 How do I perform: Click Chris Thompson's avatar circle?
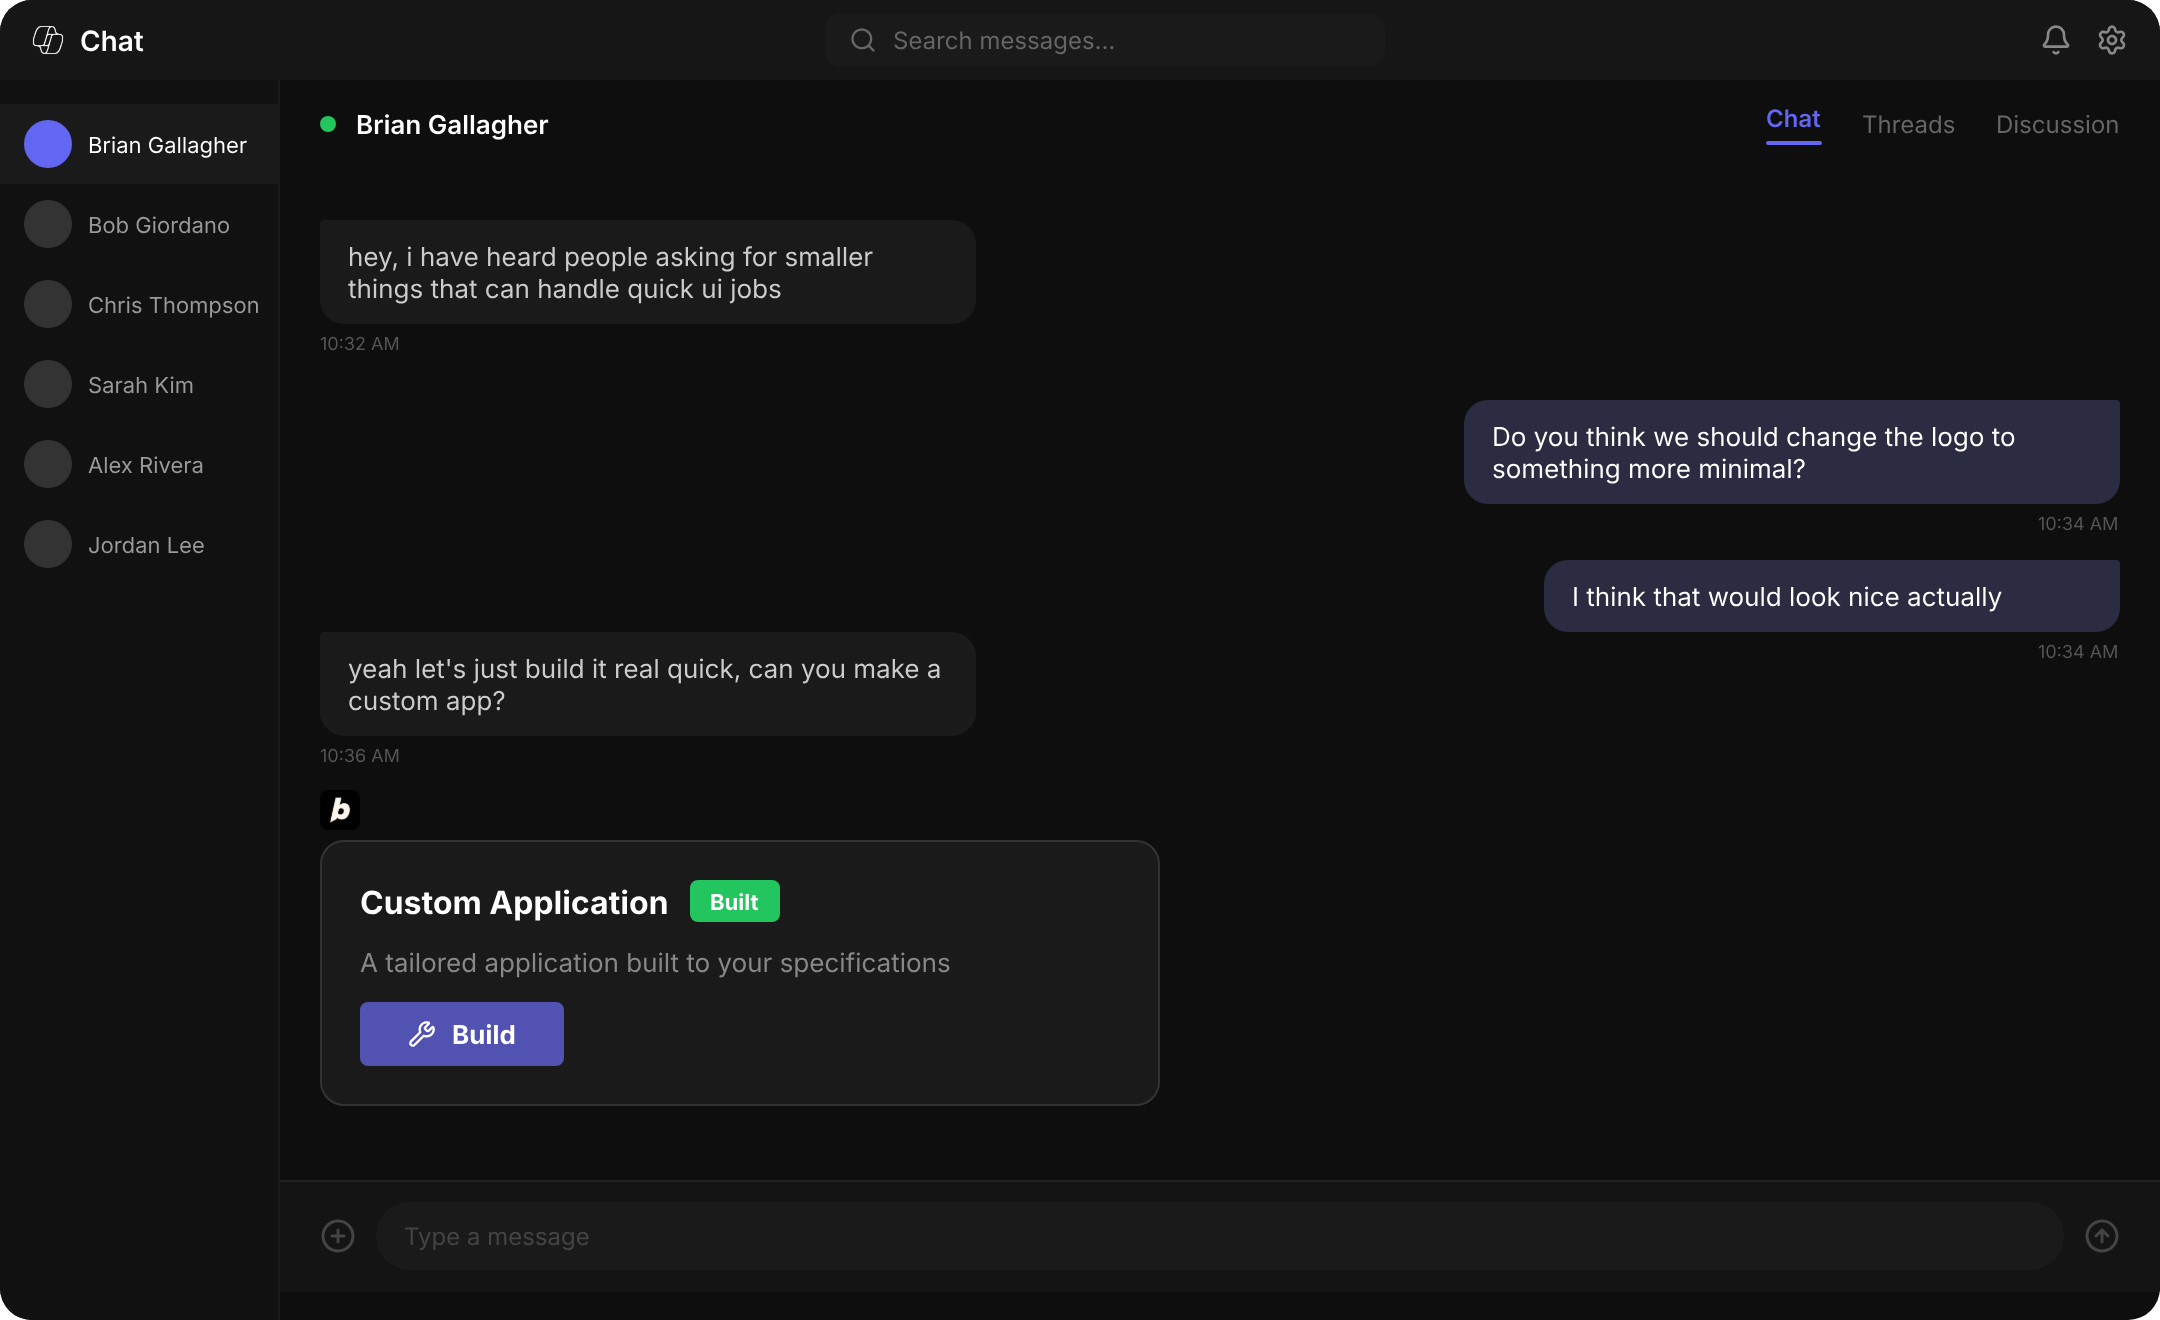(x=48, y=304)
